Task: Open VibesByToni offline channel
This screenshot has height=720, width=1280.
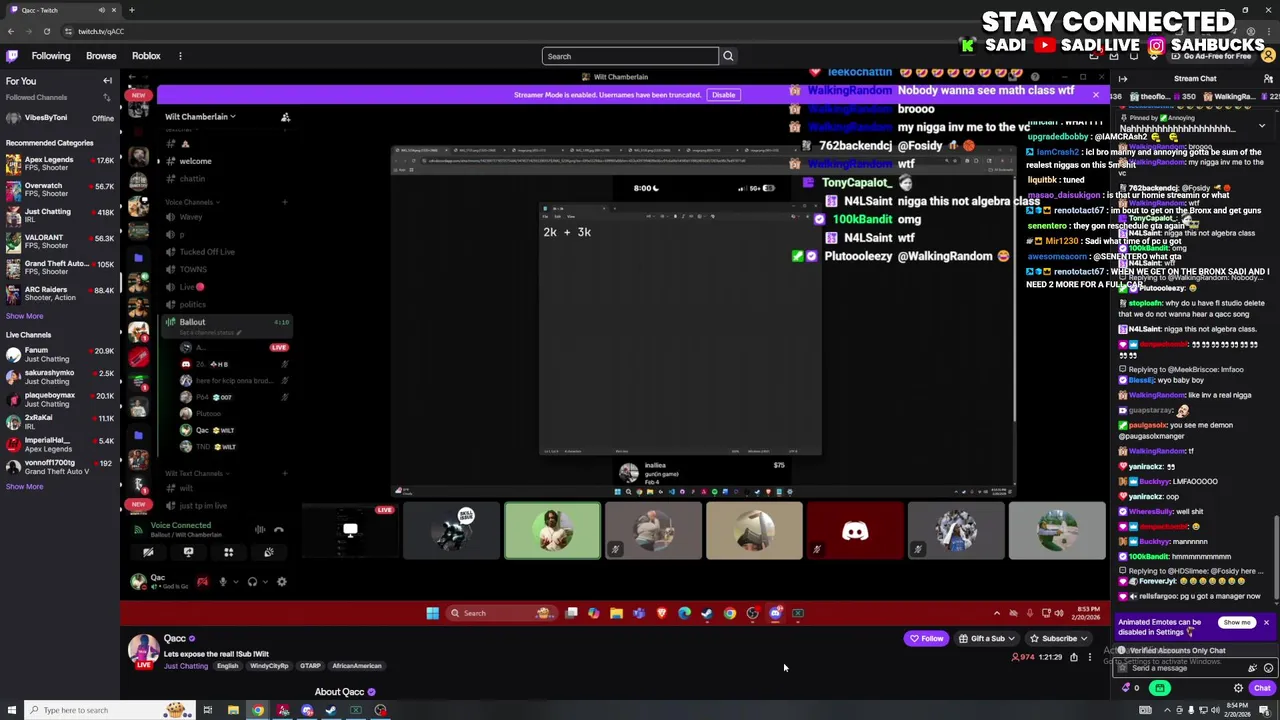Action: 60,118
